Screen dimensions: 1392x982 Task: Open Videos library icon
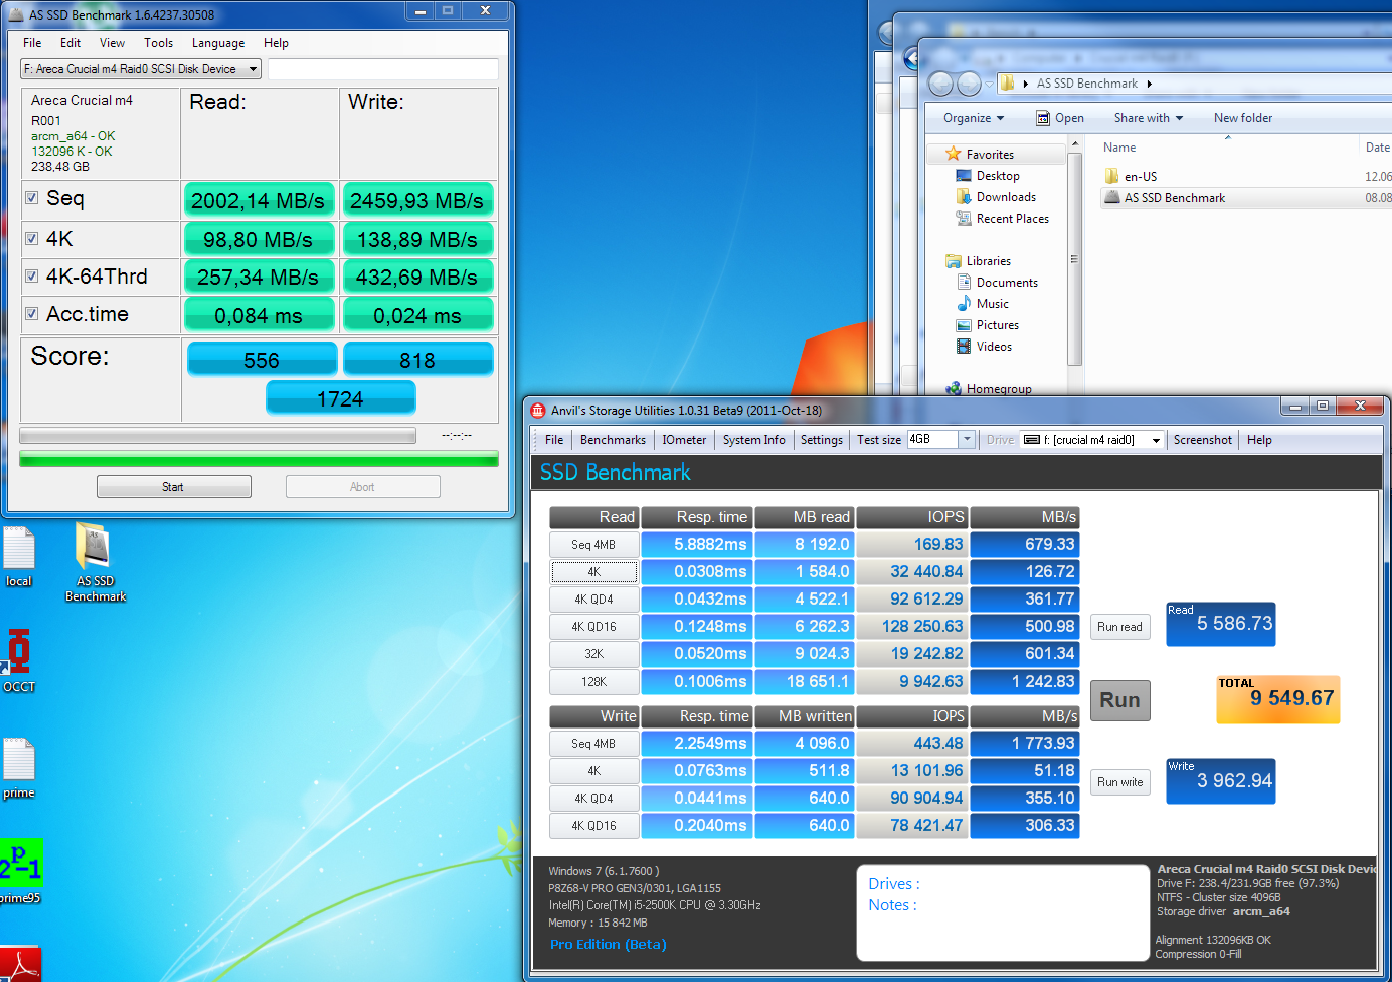pos(964,346)
